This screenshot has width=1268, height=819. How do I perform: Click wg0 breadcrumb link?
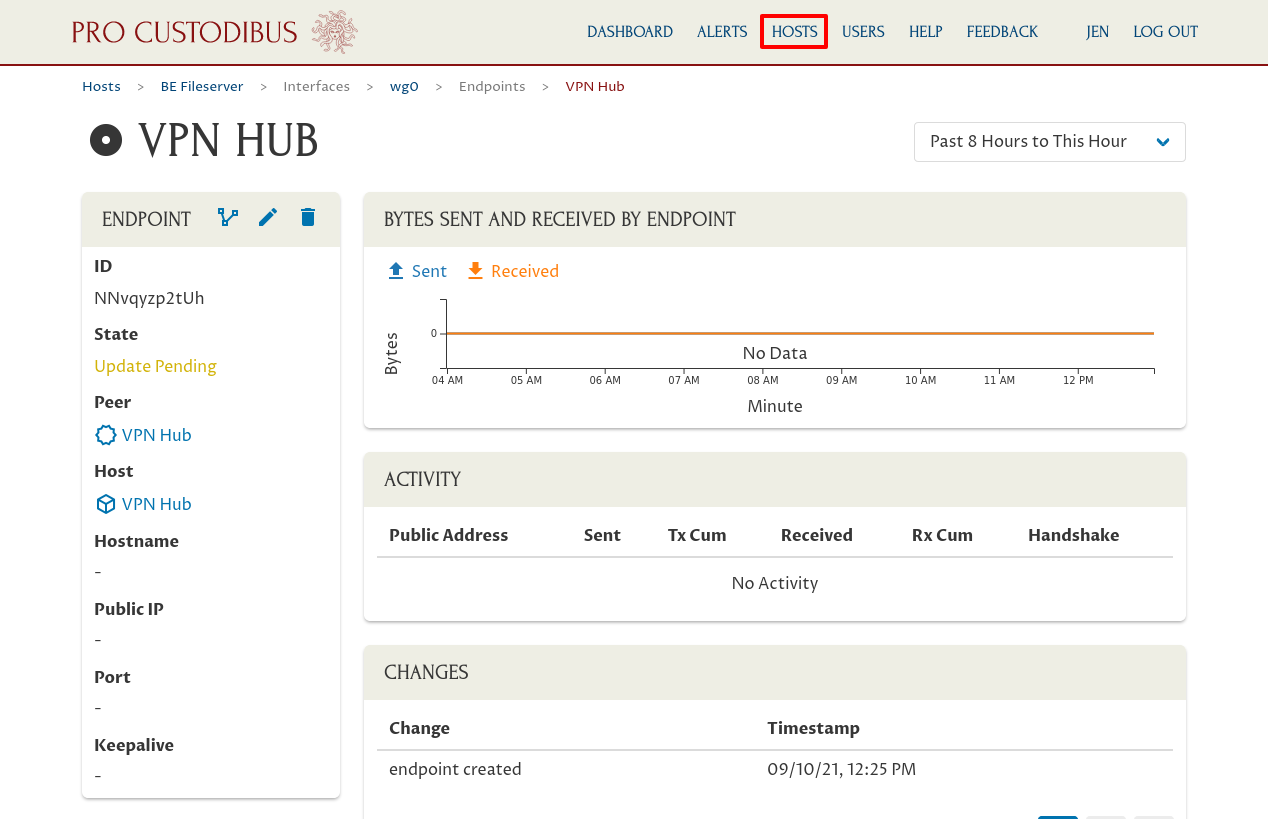(404, 87)
